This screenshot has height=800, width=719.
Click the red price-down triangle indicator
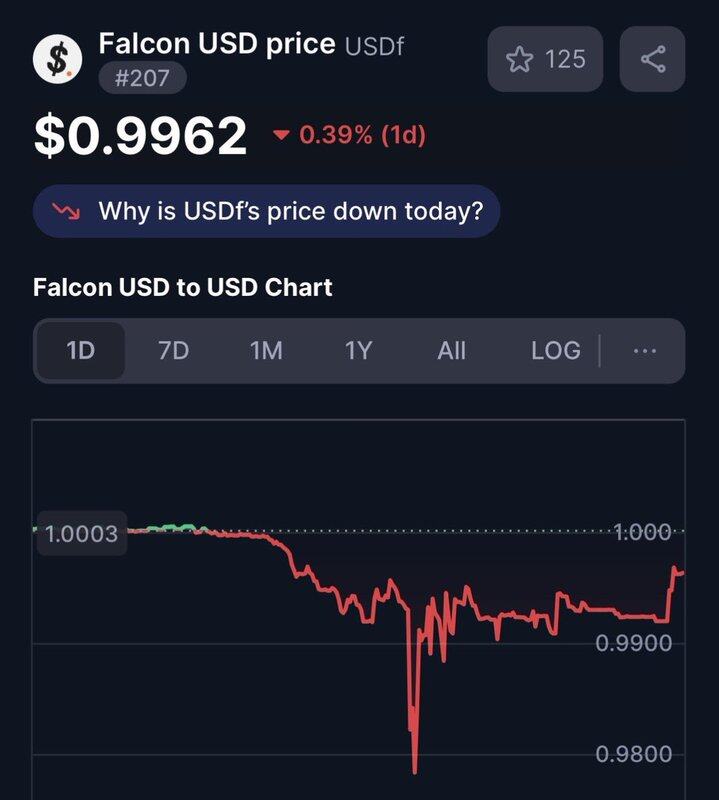pos(281,135)
